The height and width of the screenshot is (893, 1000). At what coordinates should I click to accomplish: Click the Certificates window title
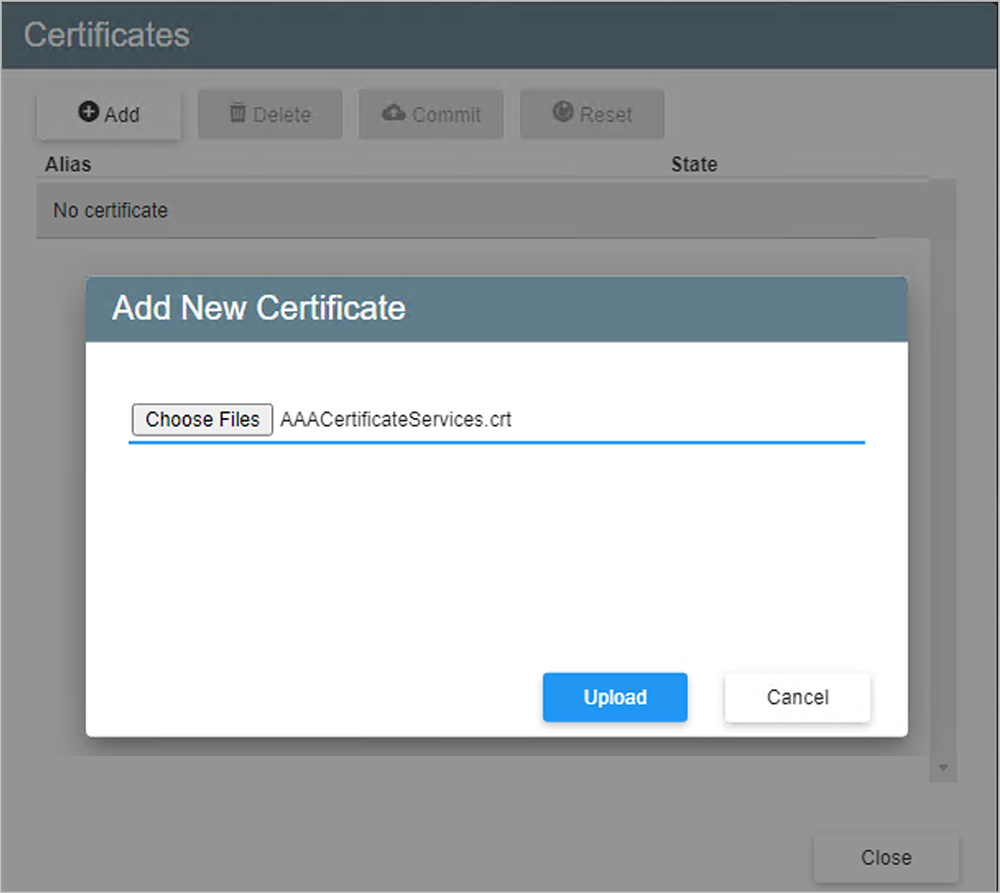coord(107,35)
